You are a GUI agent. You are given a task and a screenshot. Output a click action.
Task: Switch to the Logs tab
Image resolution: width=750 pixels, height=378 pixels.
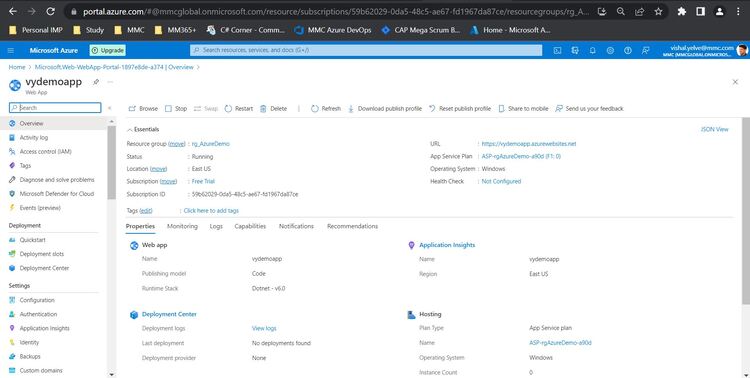(216, 226)
